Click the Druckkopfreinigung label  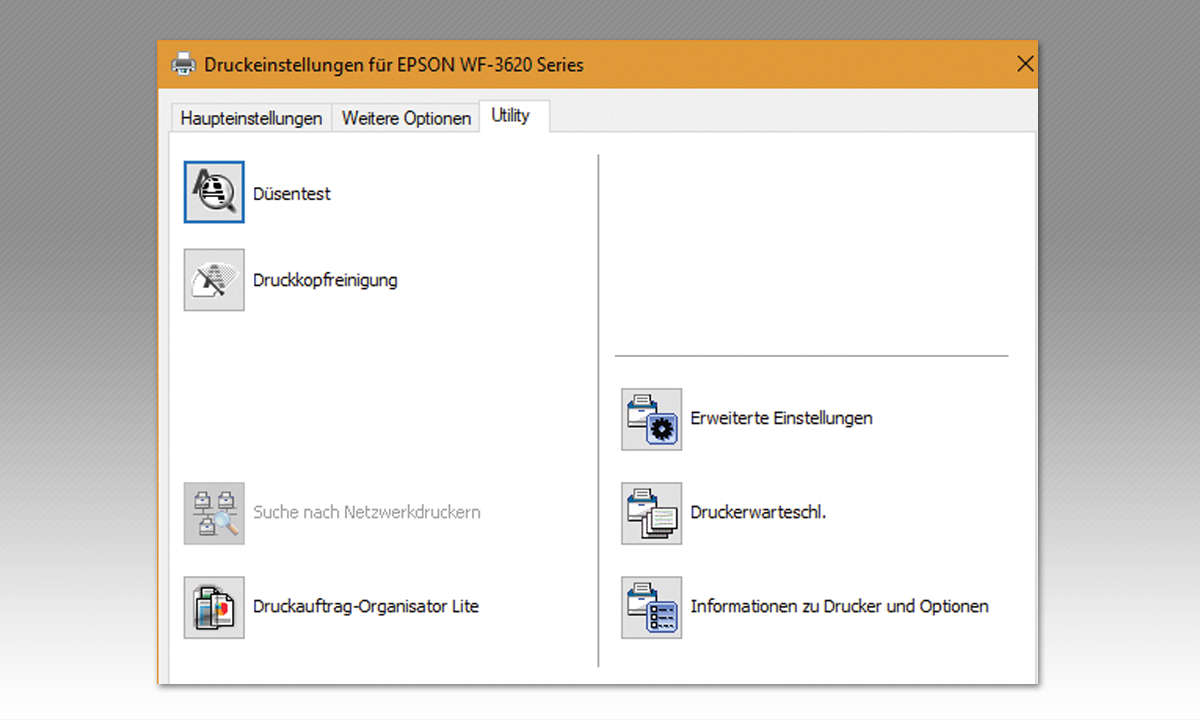(x=325, y=280)
